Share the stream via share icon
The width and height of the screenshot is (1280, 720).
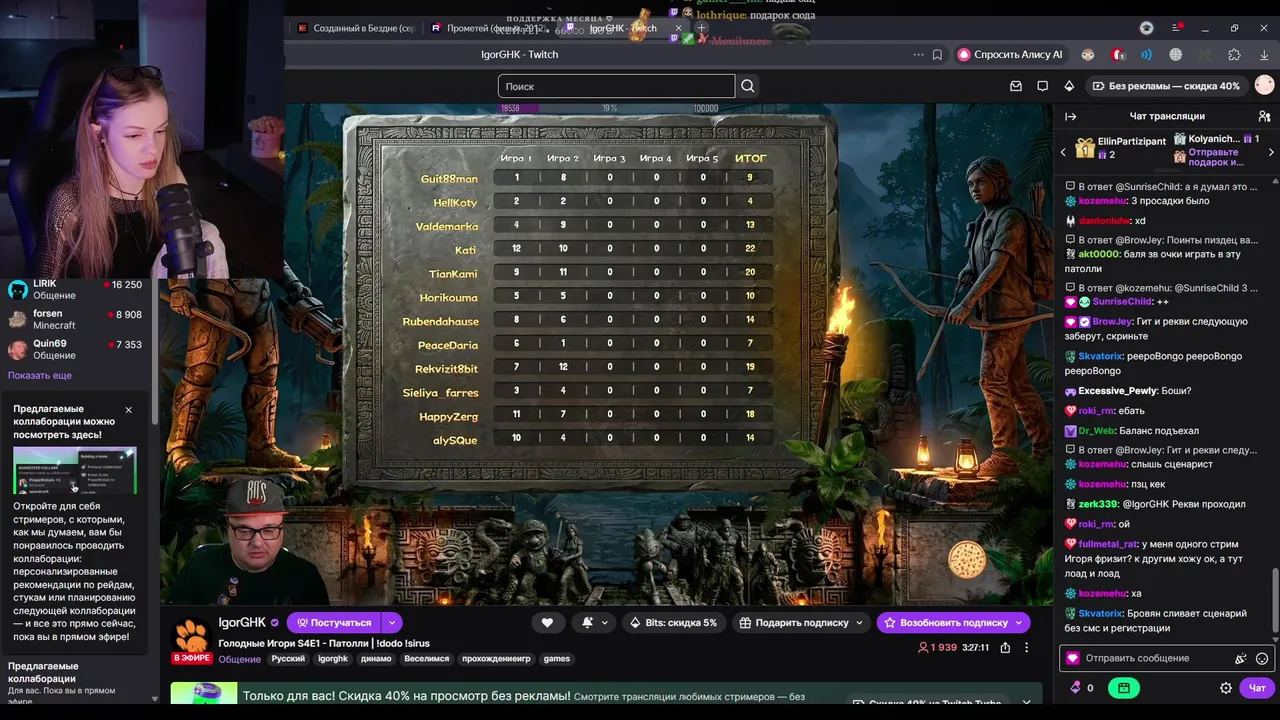pos(1005,647)
